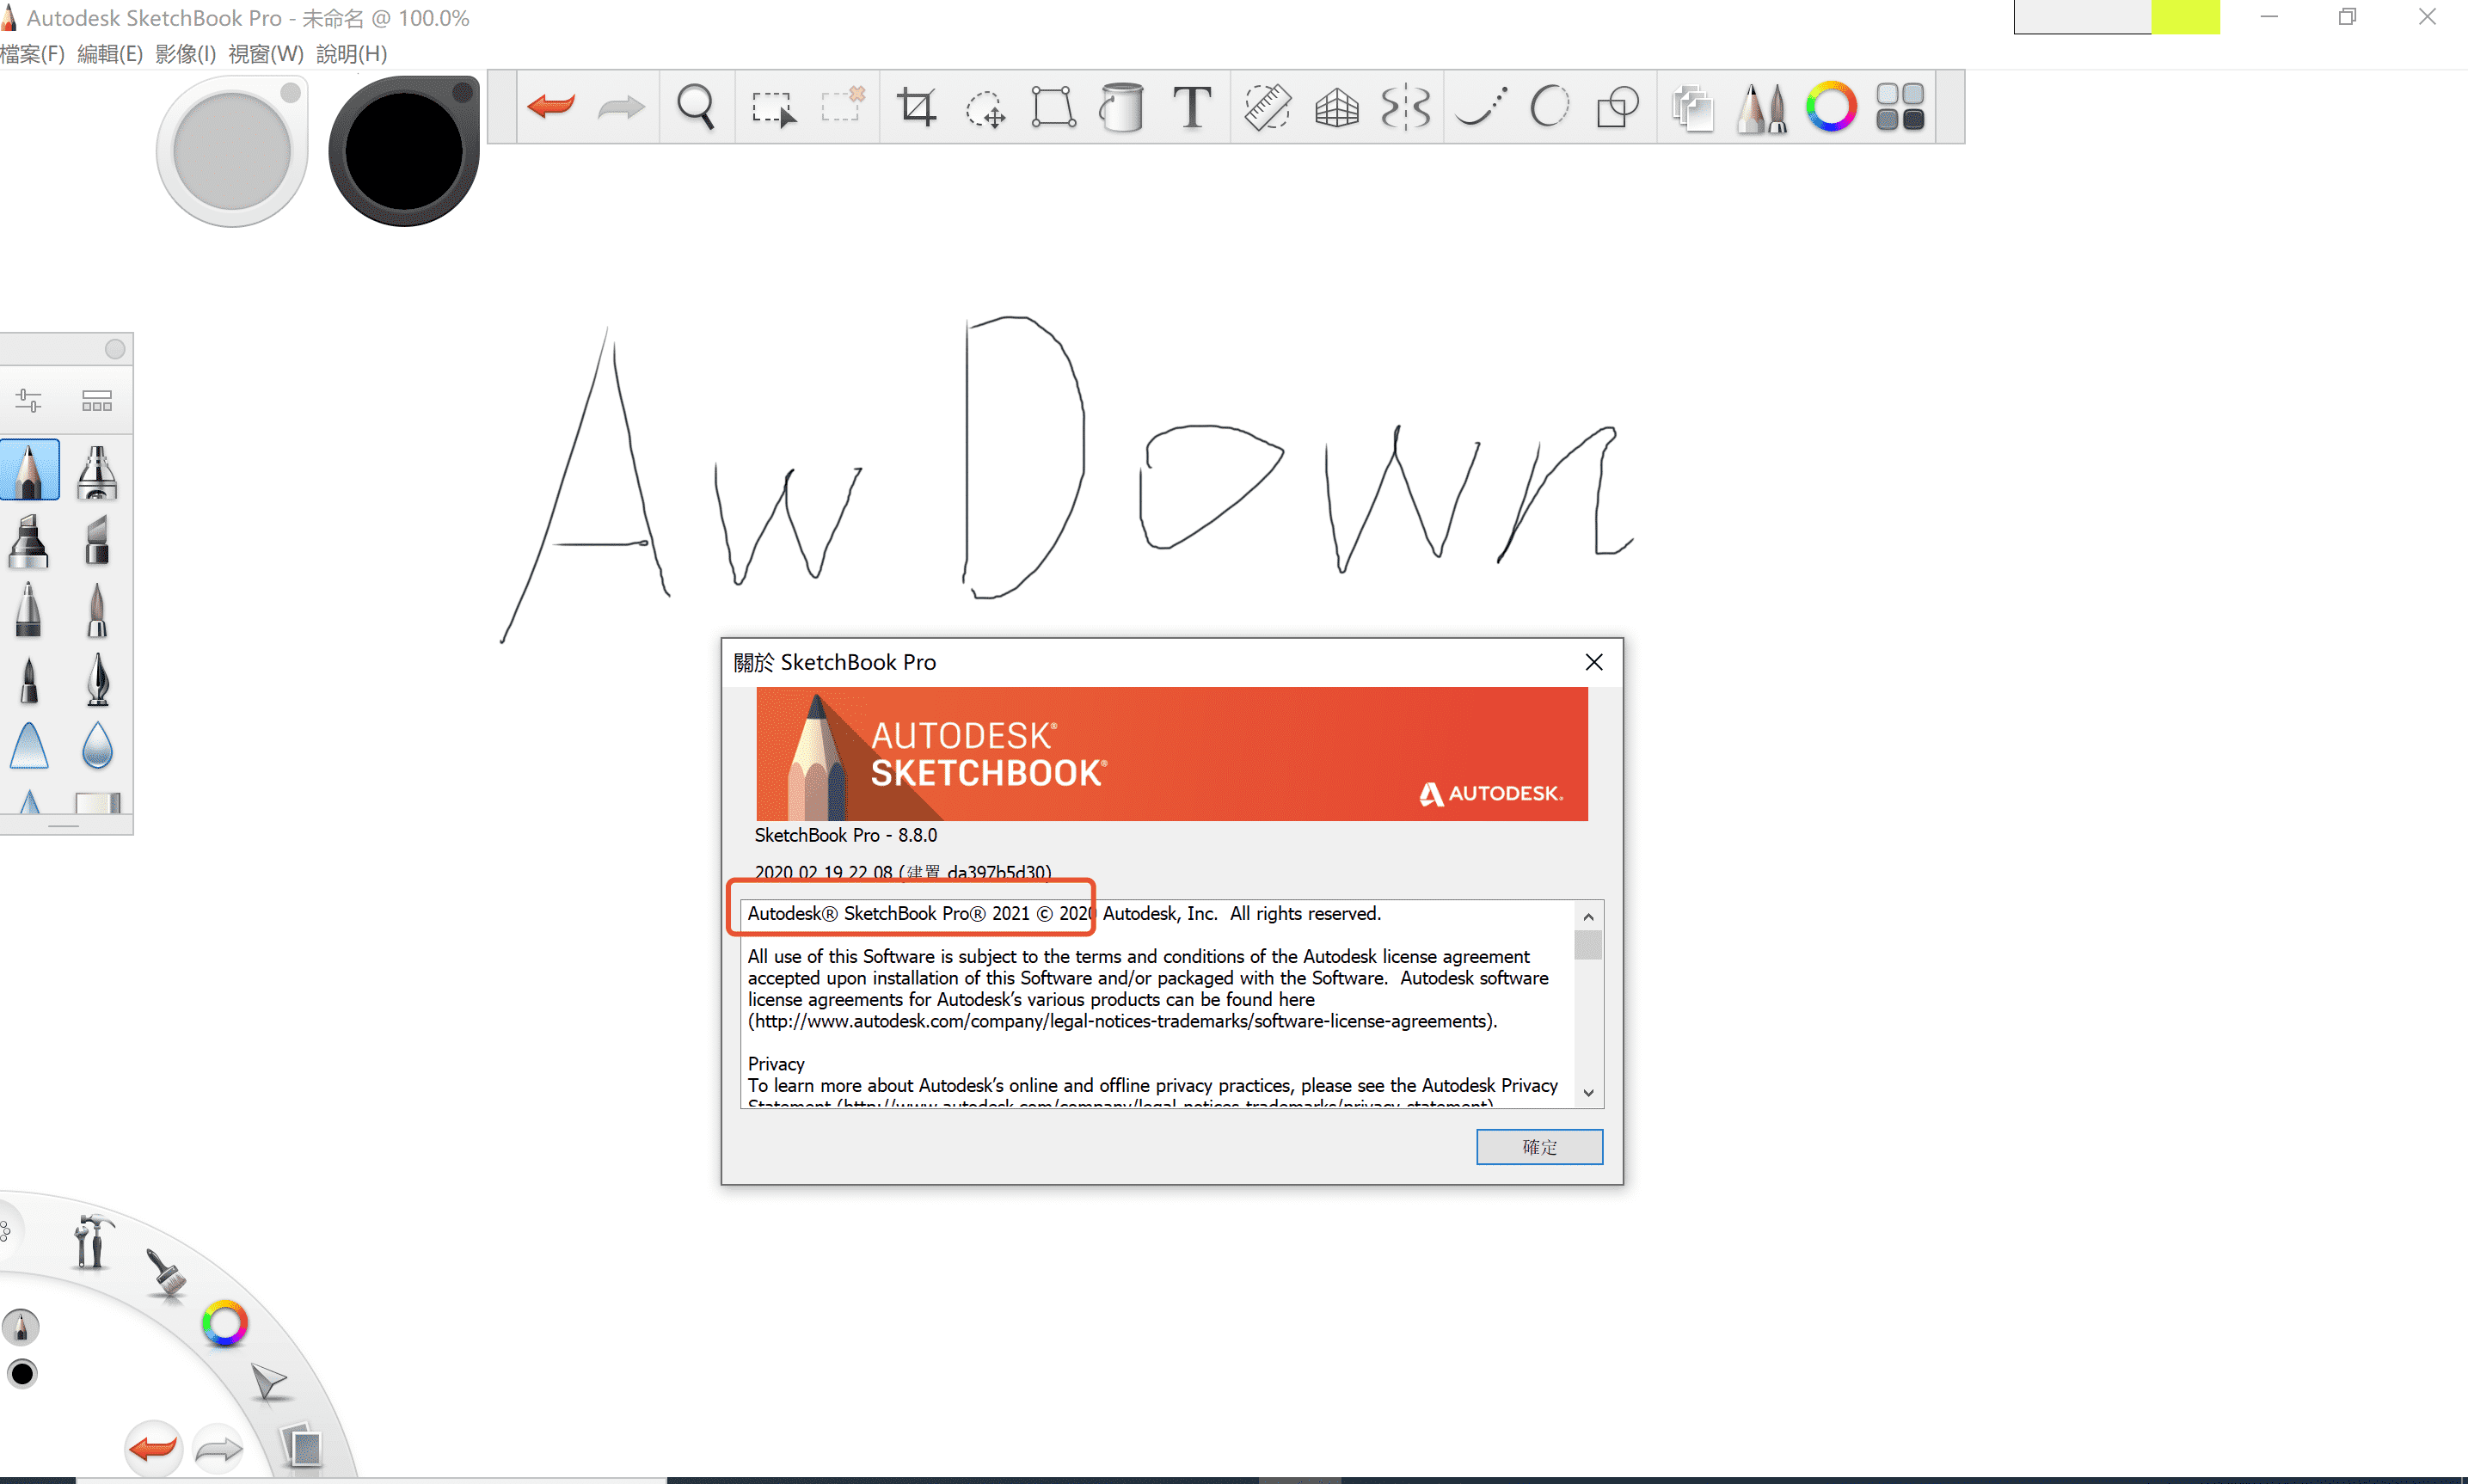The height and width of the screenshot is (1484, 2468).
Task: Choose the Text tool
Action: coord(1191,106)
